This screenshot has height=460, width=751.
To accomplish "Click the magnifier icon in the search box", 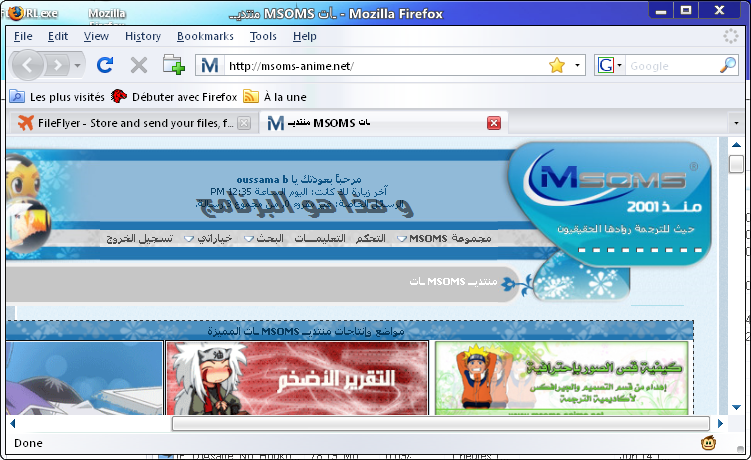I will pyautogui.click(x=728, y=65).
